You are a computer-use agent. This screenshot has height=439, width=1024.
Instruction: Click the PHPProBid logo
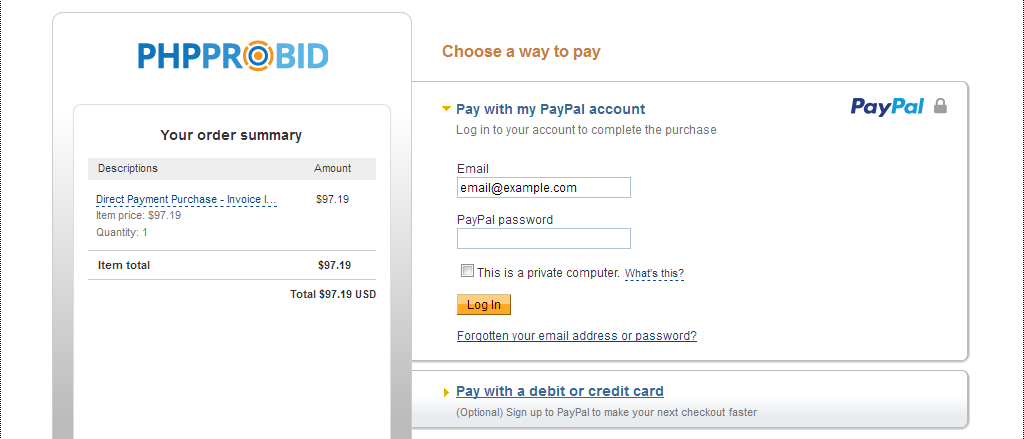click(x=232, y=56)
